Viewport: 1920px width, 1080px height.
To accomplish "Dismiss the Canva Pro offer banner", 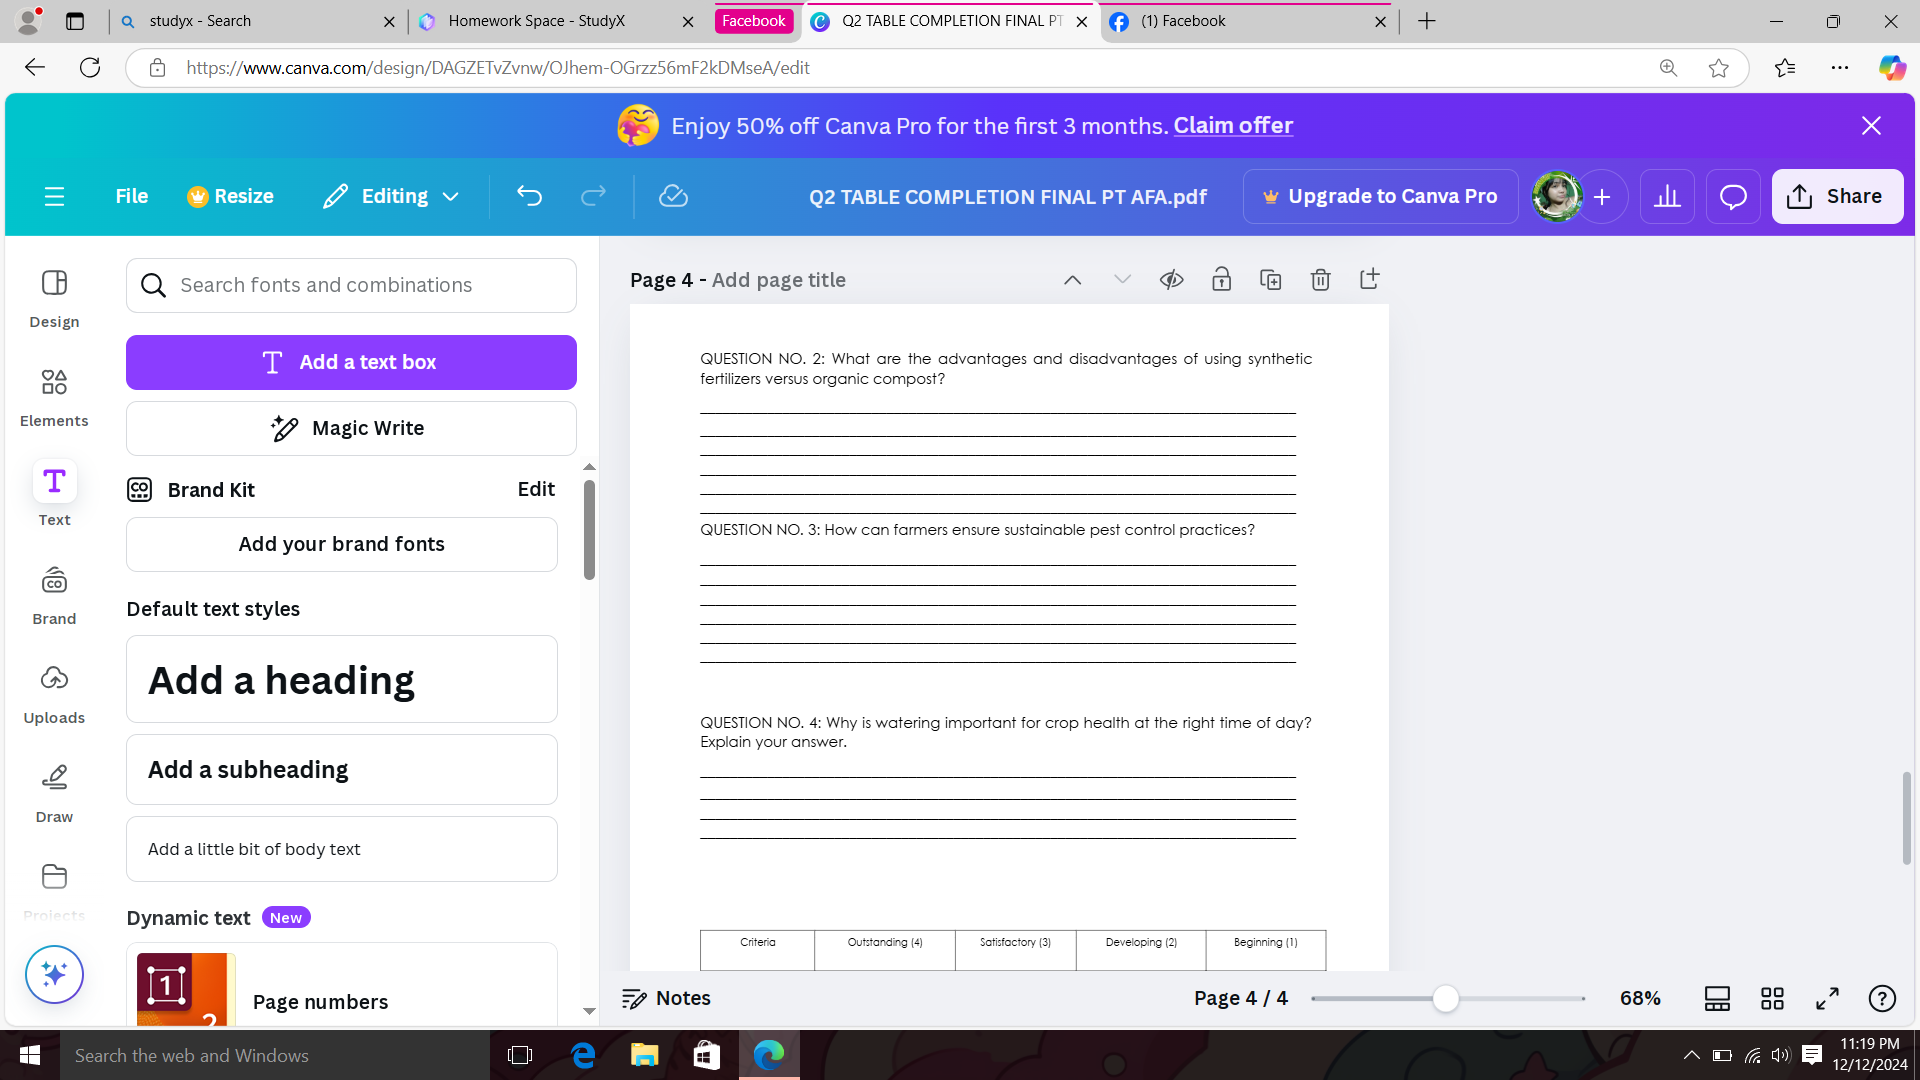I will click(1871, 125).
